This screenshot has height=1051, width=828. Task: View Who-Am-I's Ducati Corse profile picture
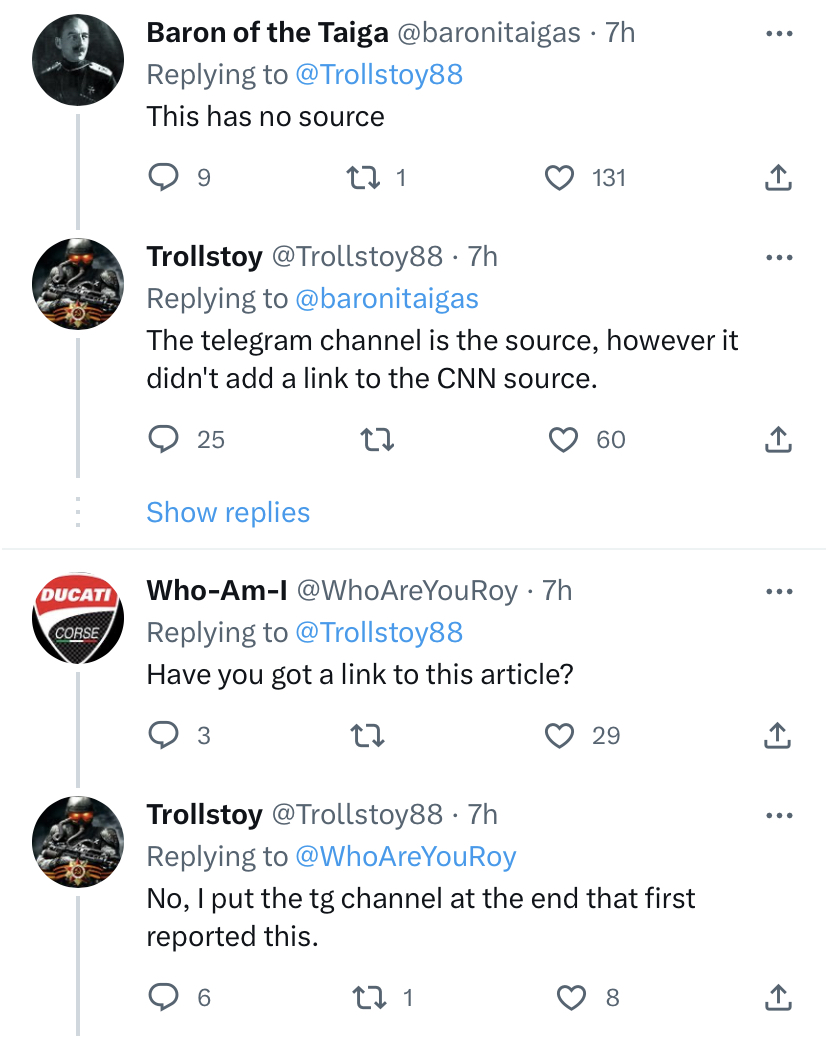78,619
